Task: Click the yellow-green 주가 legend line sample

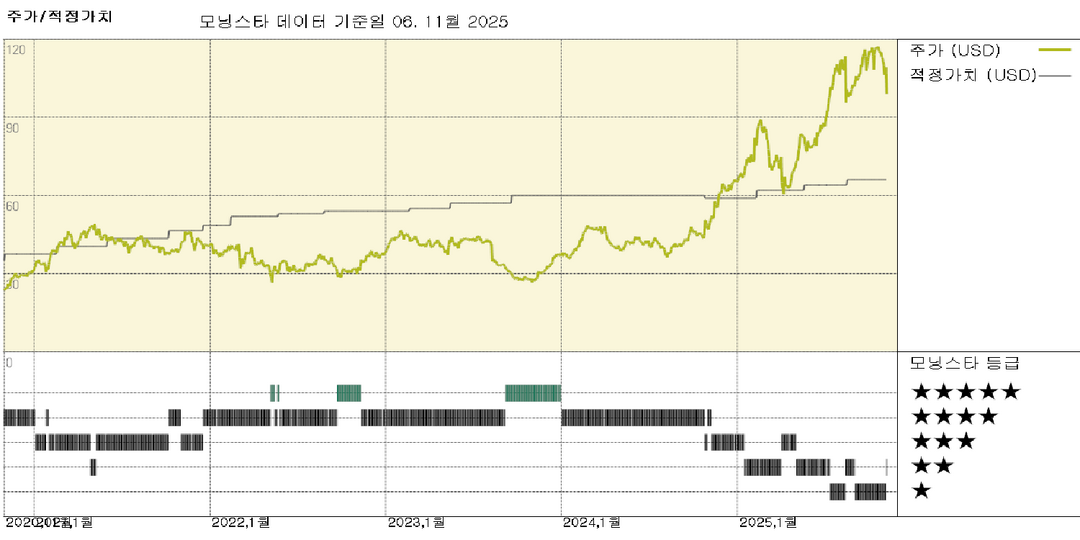Action: pos(1055,49)
